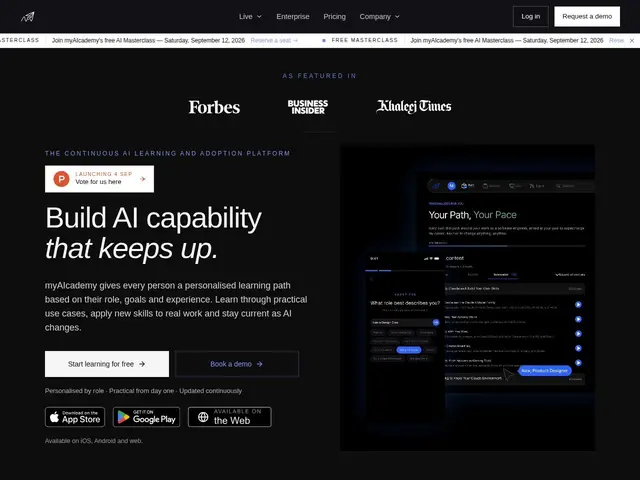The image size is (640, 480).
Task: Click the Ace, Product Designer label
Action: click(544, 371)
